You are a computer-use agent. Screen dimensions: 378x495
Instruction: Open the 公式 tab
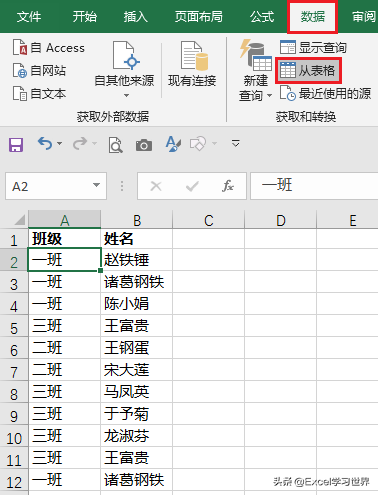262,16
